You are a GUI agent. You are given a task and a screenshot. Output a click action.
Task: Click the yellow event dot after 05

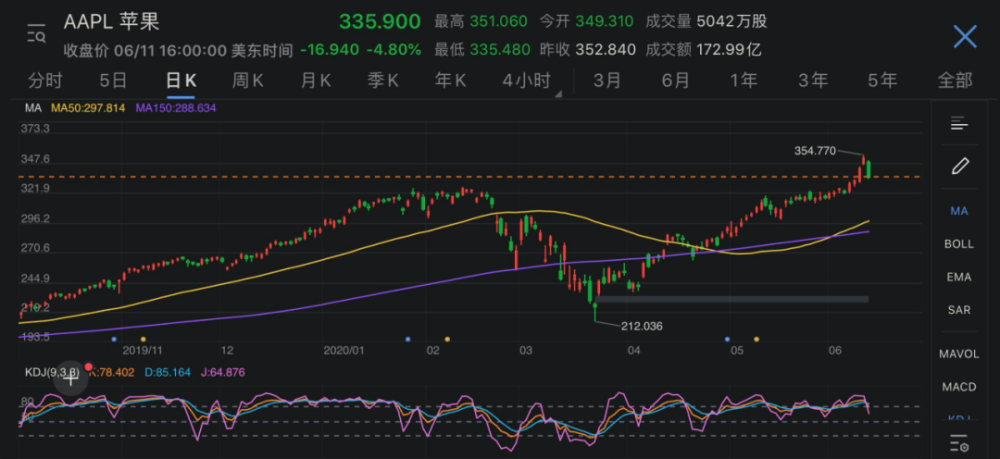click(756, 339)
